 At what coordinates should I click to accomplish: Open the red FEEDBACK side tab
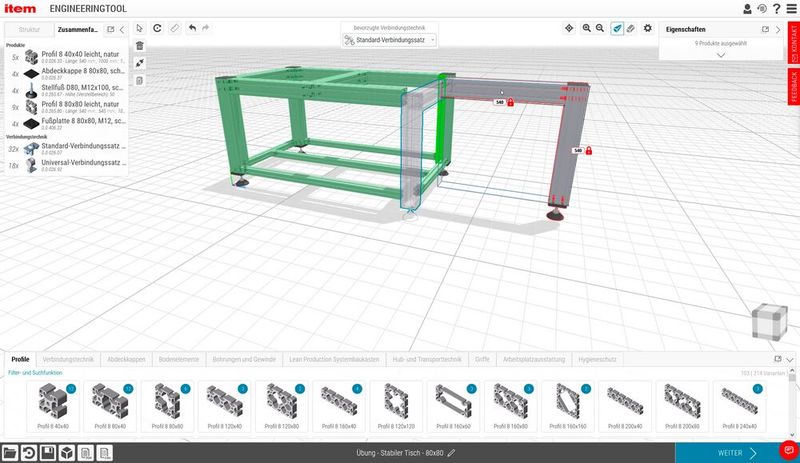tap(794, 86)
